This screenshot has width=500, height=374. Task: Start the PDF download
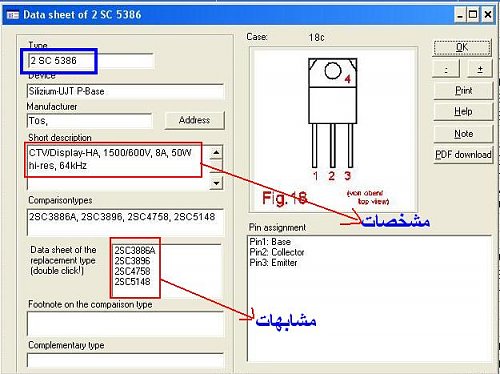(x=463, y=155)
